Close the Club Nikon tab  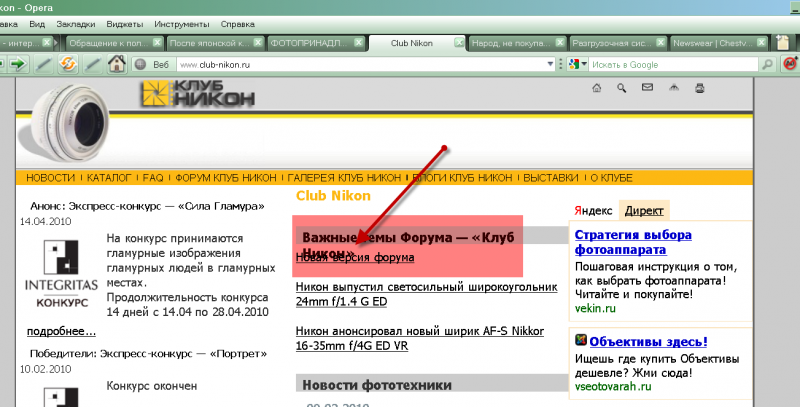click(459, 43)
